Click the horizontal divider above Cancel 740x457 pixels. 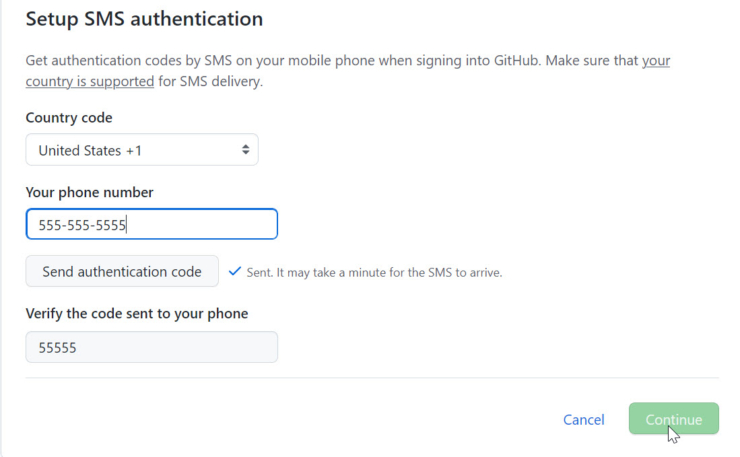pos(372,378)
